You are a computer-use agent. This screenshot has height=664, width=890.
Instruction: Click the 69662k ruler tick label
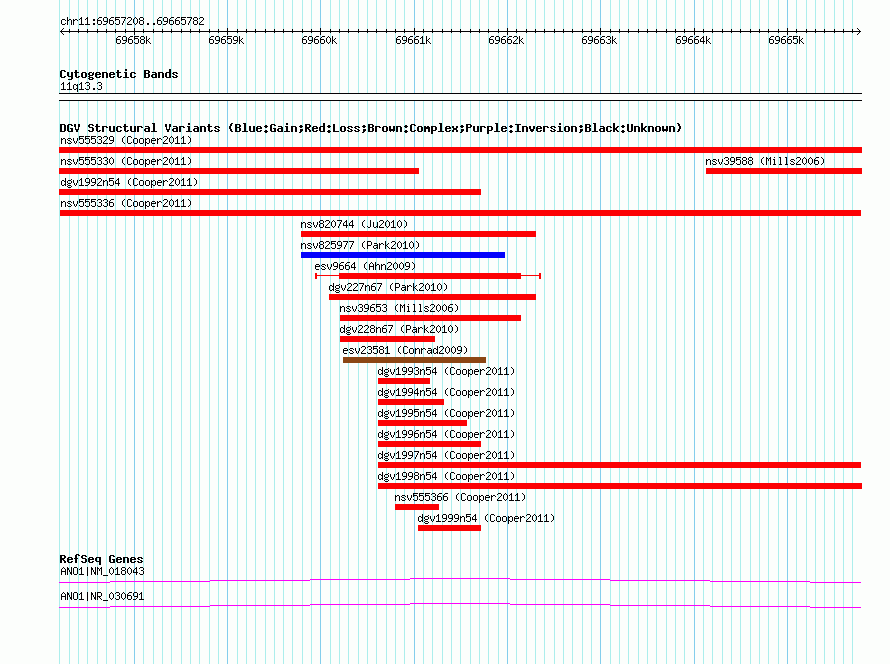(x=506, y=40)
